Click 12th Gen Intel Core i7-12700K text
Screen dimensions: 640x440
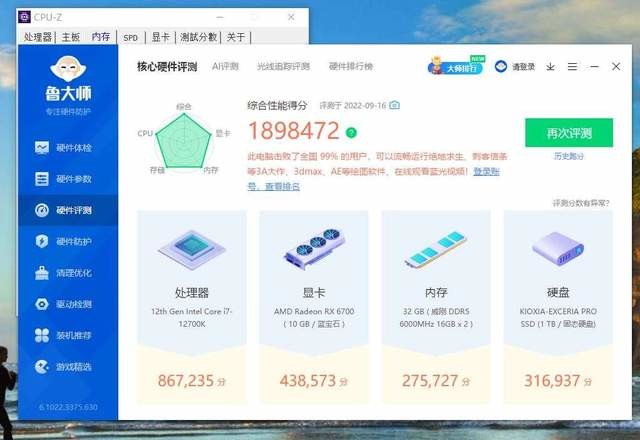point(192,318)
